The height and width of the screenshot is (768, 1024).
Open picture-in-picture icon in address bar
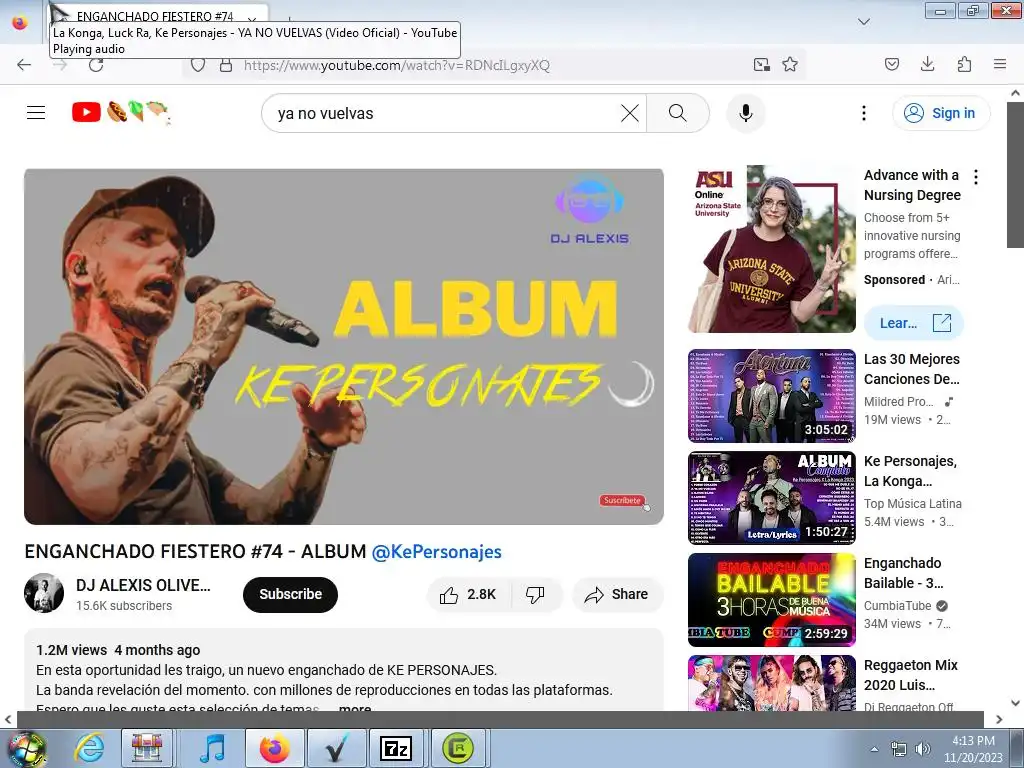[x=761, y=64]
